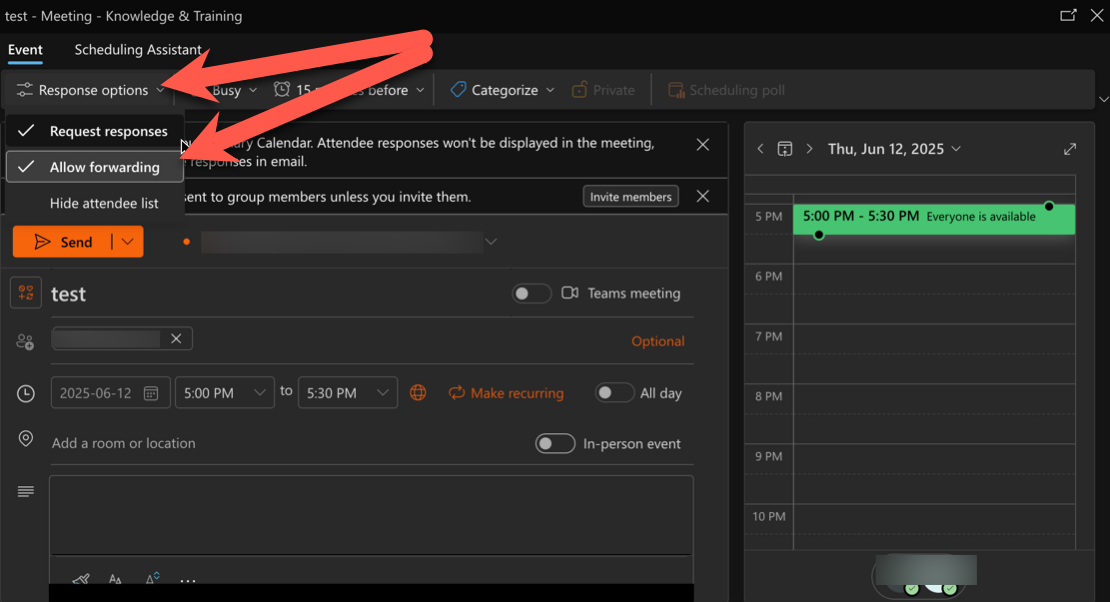The height and width of the screenshot is (602, 1110).
Task: Expand the ribbon with the chevron at the toolbar's right end
Action: [1103, 99]
